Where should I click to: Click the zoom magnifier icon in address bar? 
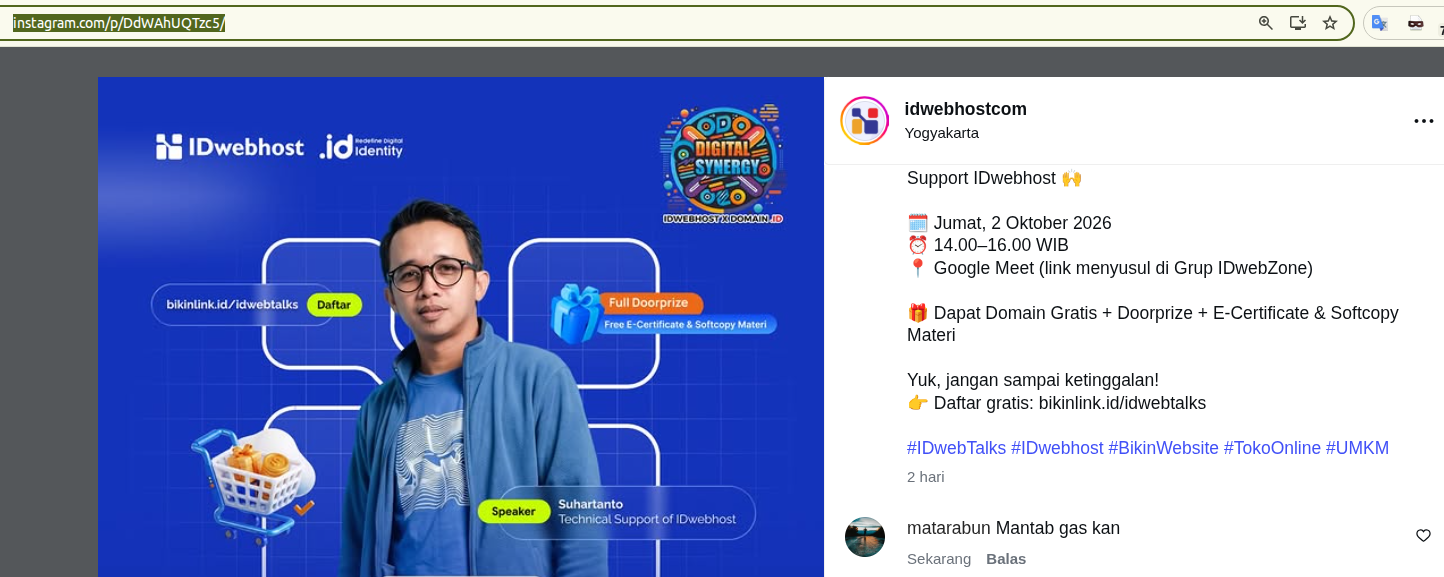1266,23
